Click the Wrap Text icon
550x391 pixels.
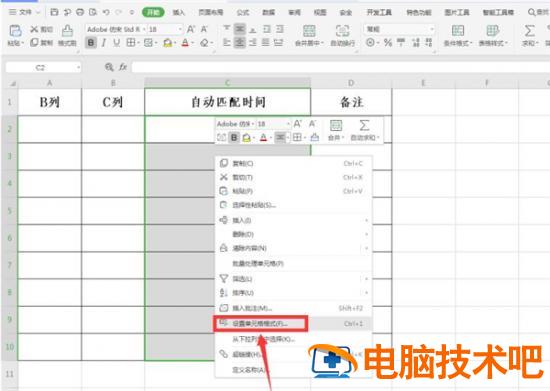[342, 31]
